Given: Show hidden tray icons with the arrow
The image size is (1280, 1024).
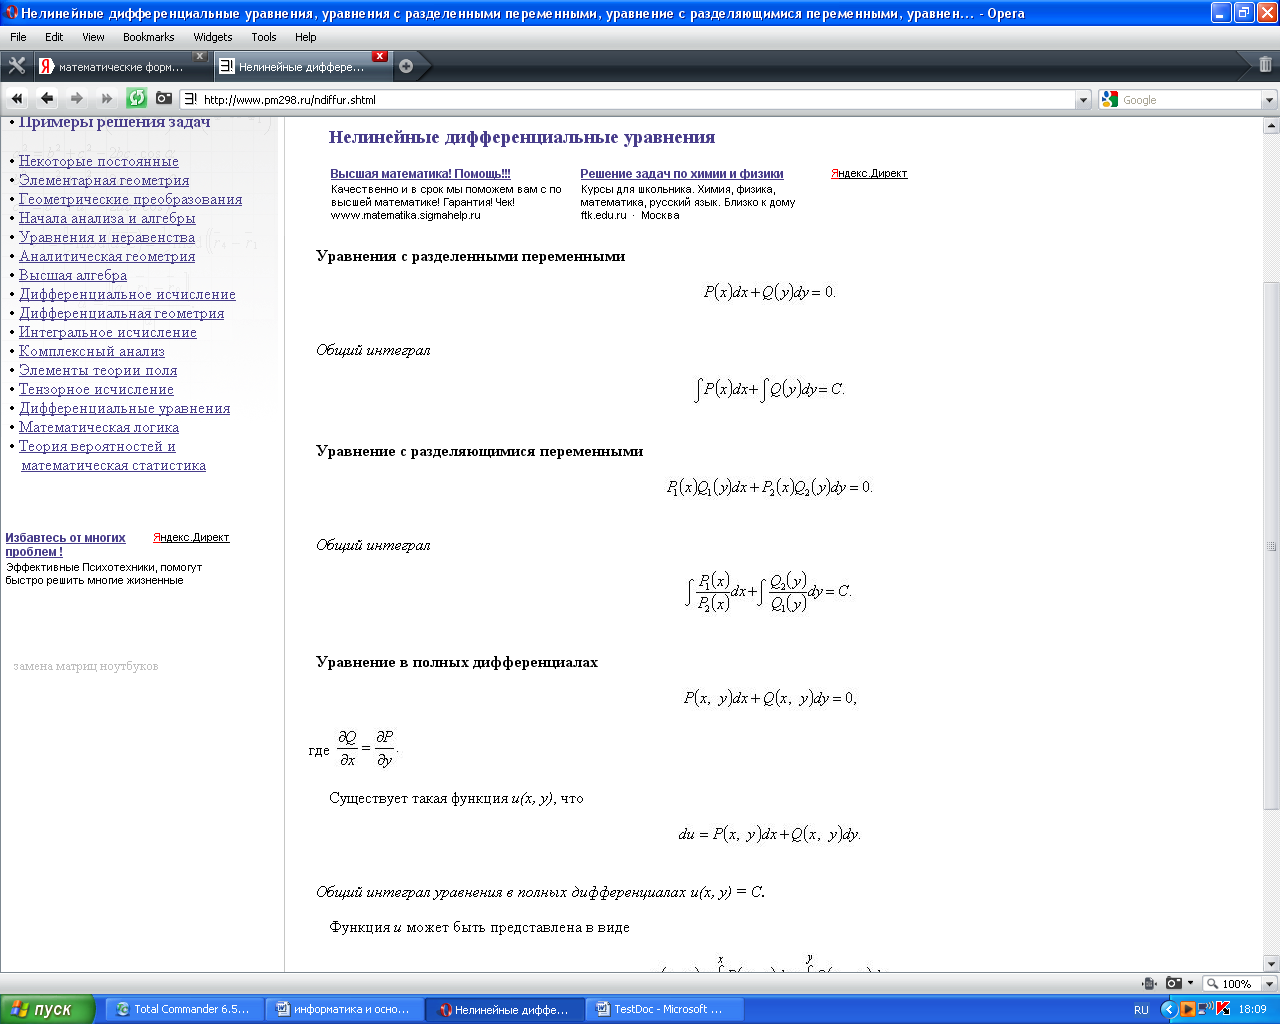Looking at the screenshot, I should pyautogui.click(x=1168, y=1009).
